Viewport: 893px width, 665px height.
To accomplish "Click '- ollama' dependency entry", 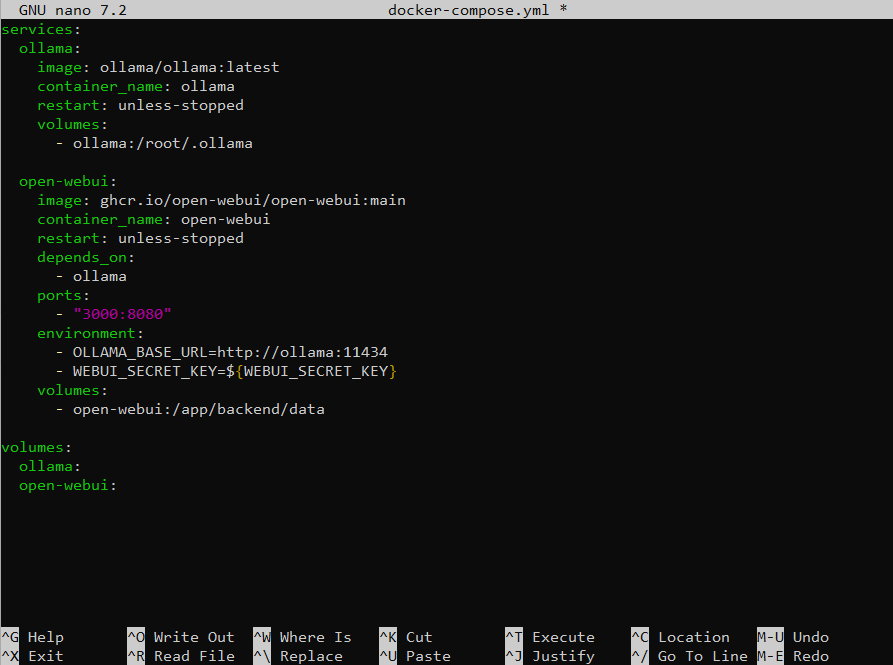I will point(91,276).
